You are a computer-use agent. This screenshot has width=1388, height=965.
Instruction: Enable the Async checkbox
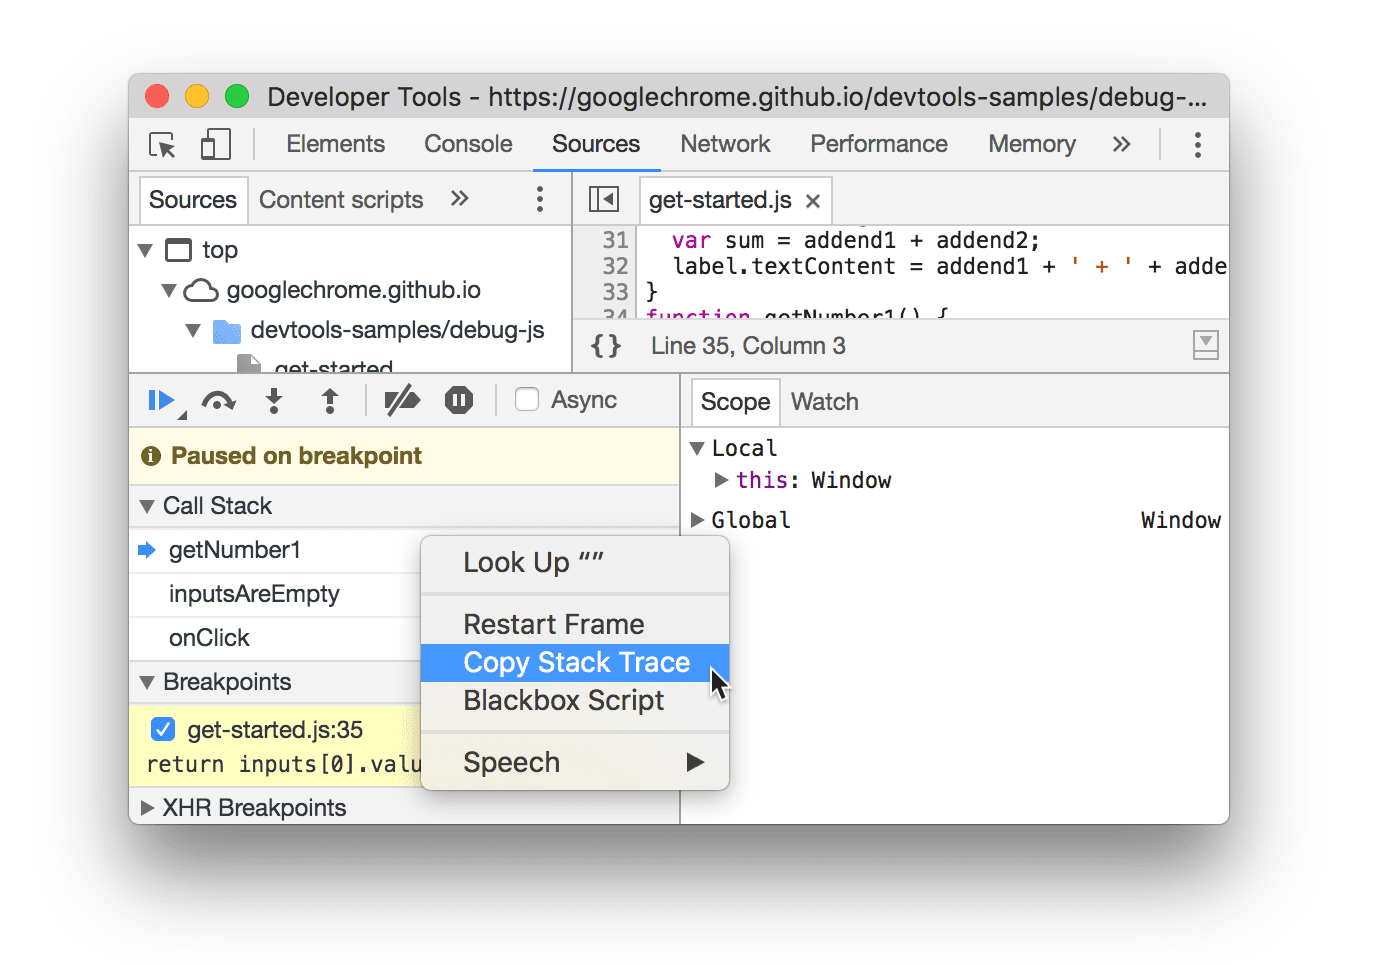click(527, 400)
